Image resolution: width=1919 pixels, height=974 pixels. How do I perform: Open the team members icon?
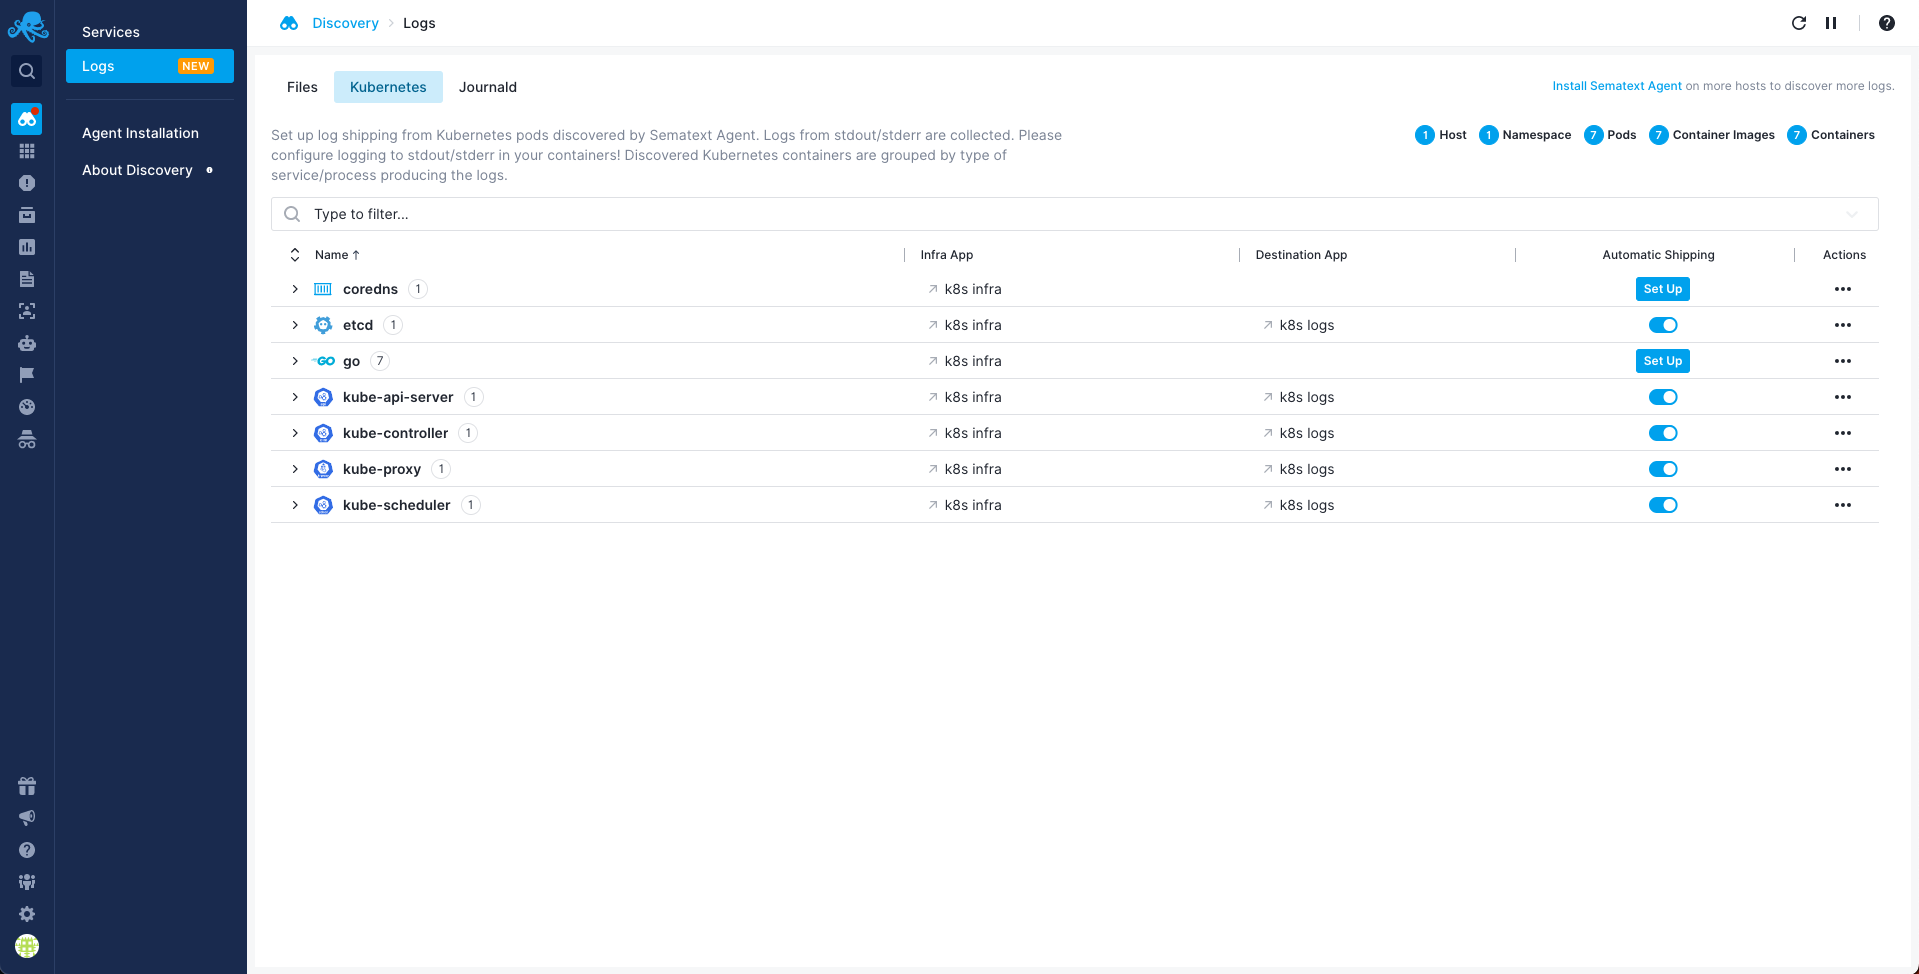tap(27, 882)
